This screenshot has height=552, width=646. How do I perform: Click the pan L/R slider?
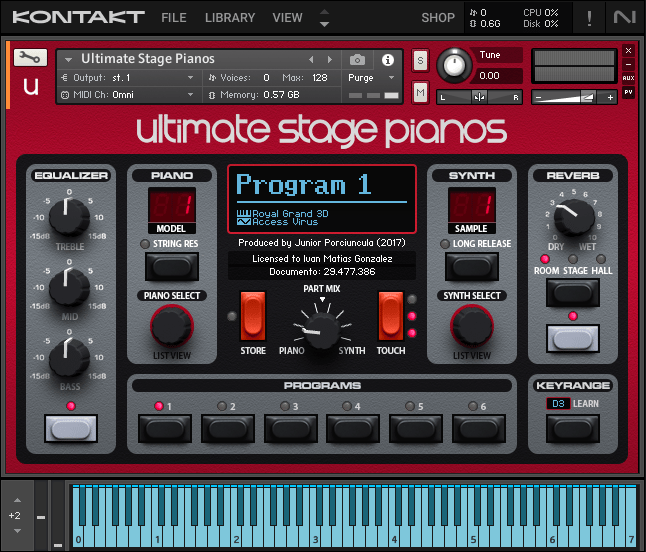(x=480, y=98)
